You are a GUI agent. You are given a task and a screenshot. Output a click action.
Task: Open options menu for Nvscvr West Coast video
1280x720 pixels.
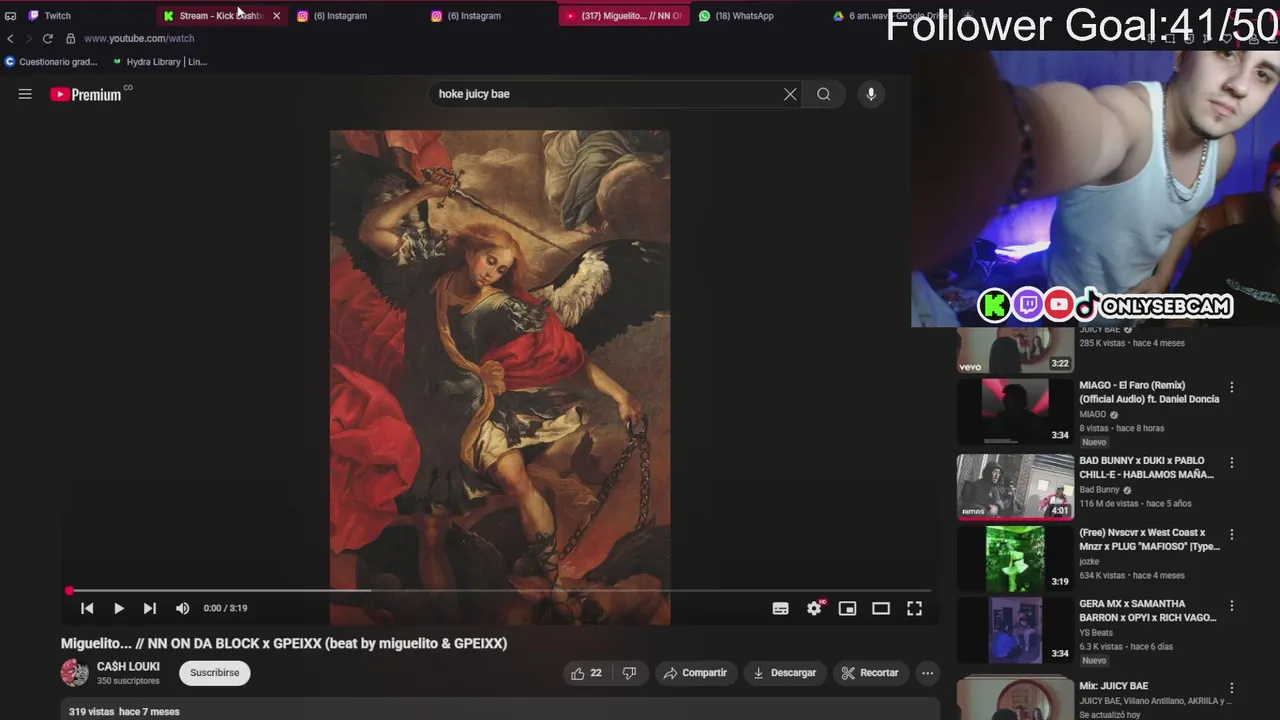pos(1232,535)
